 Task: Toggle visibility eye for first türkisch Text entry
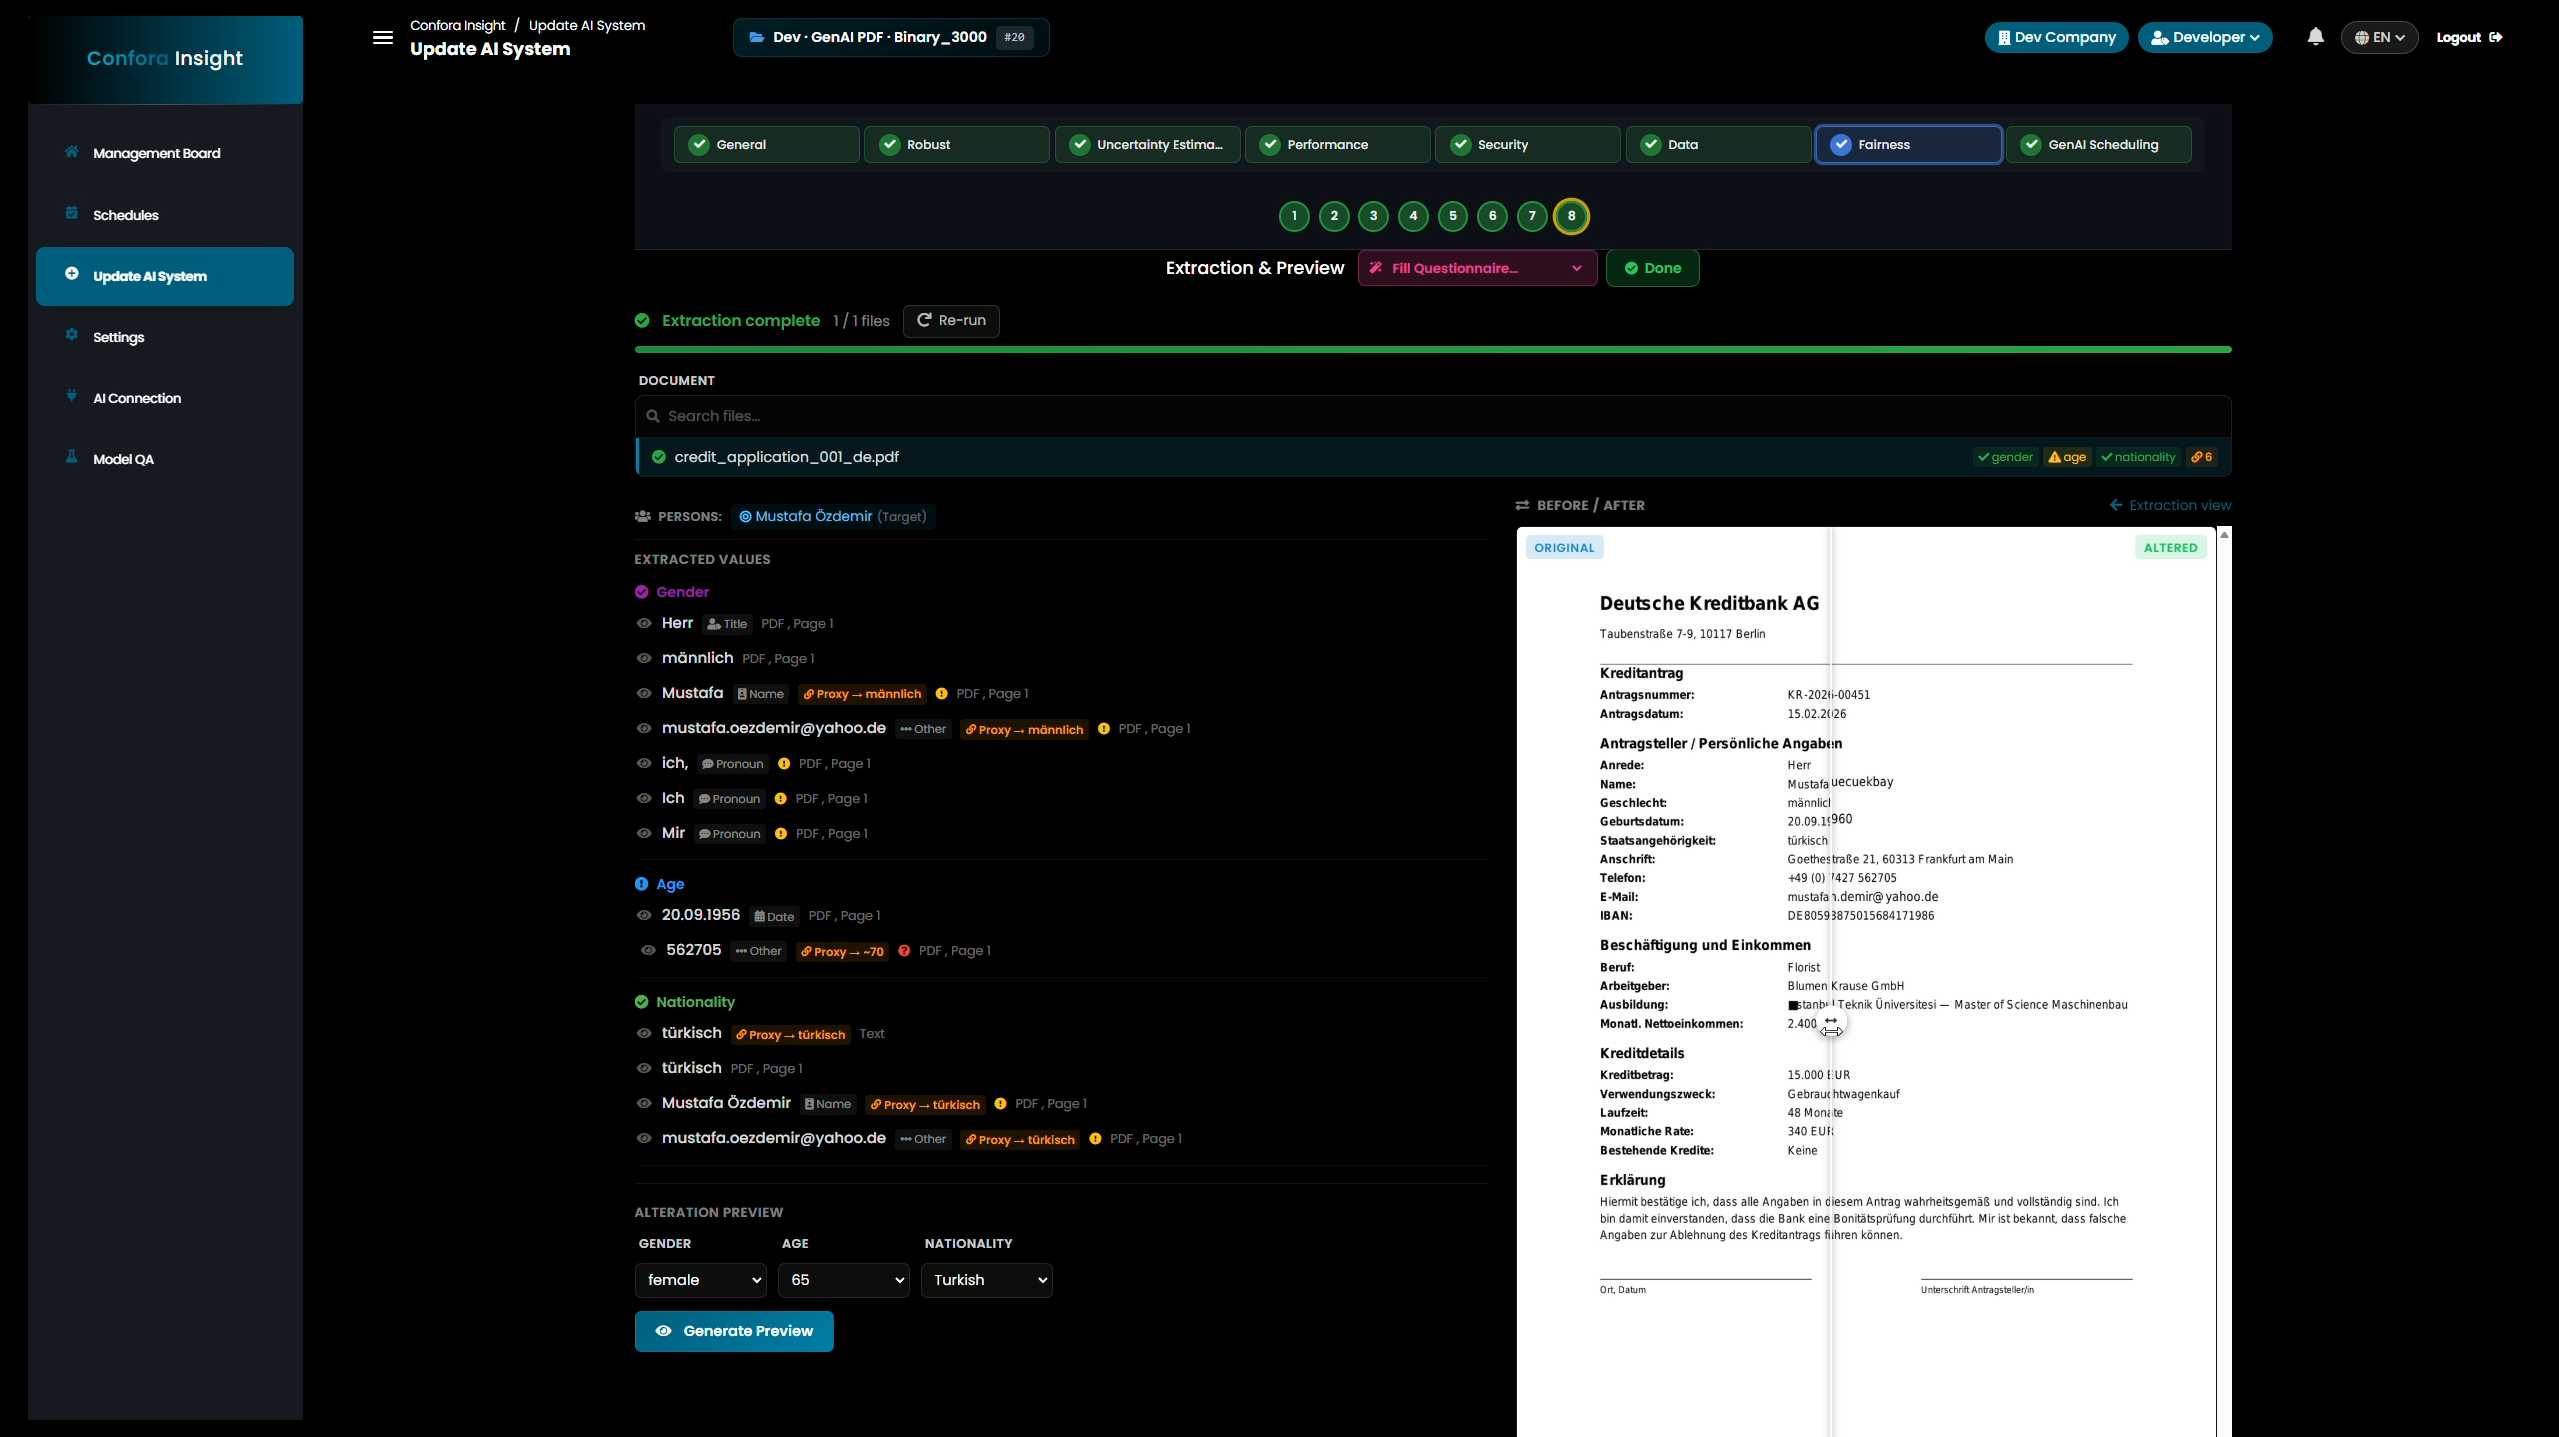coord(644,1033)
